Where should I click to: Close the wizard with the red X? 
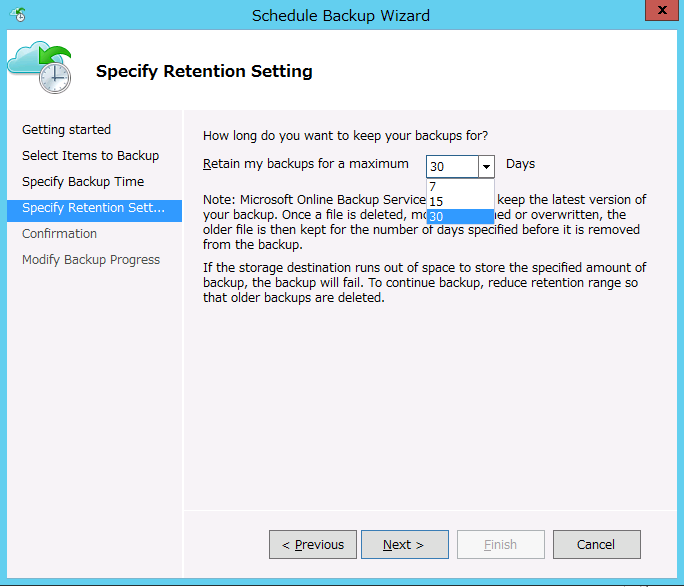pos(659,14)
